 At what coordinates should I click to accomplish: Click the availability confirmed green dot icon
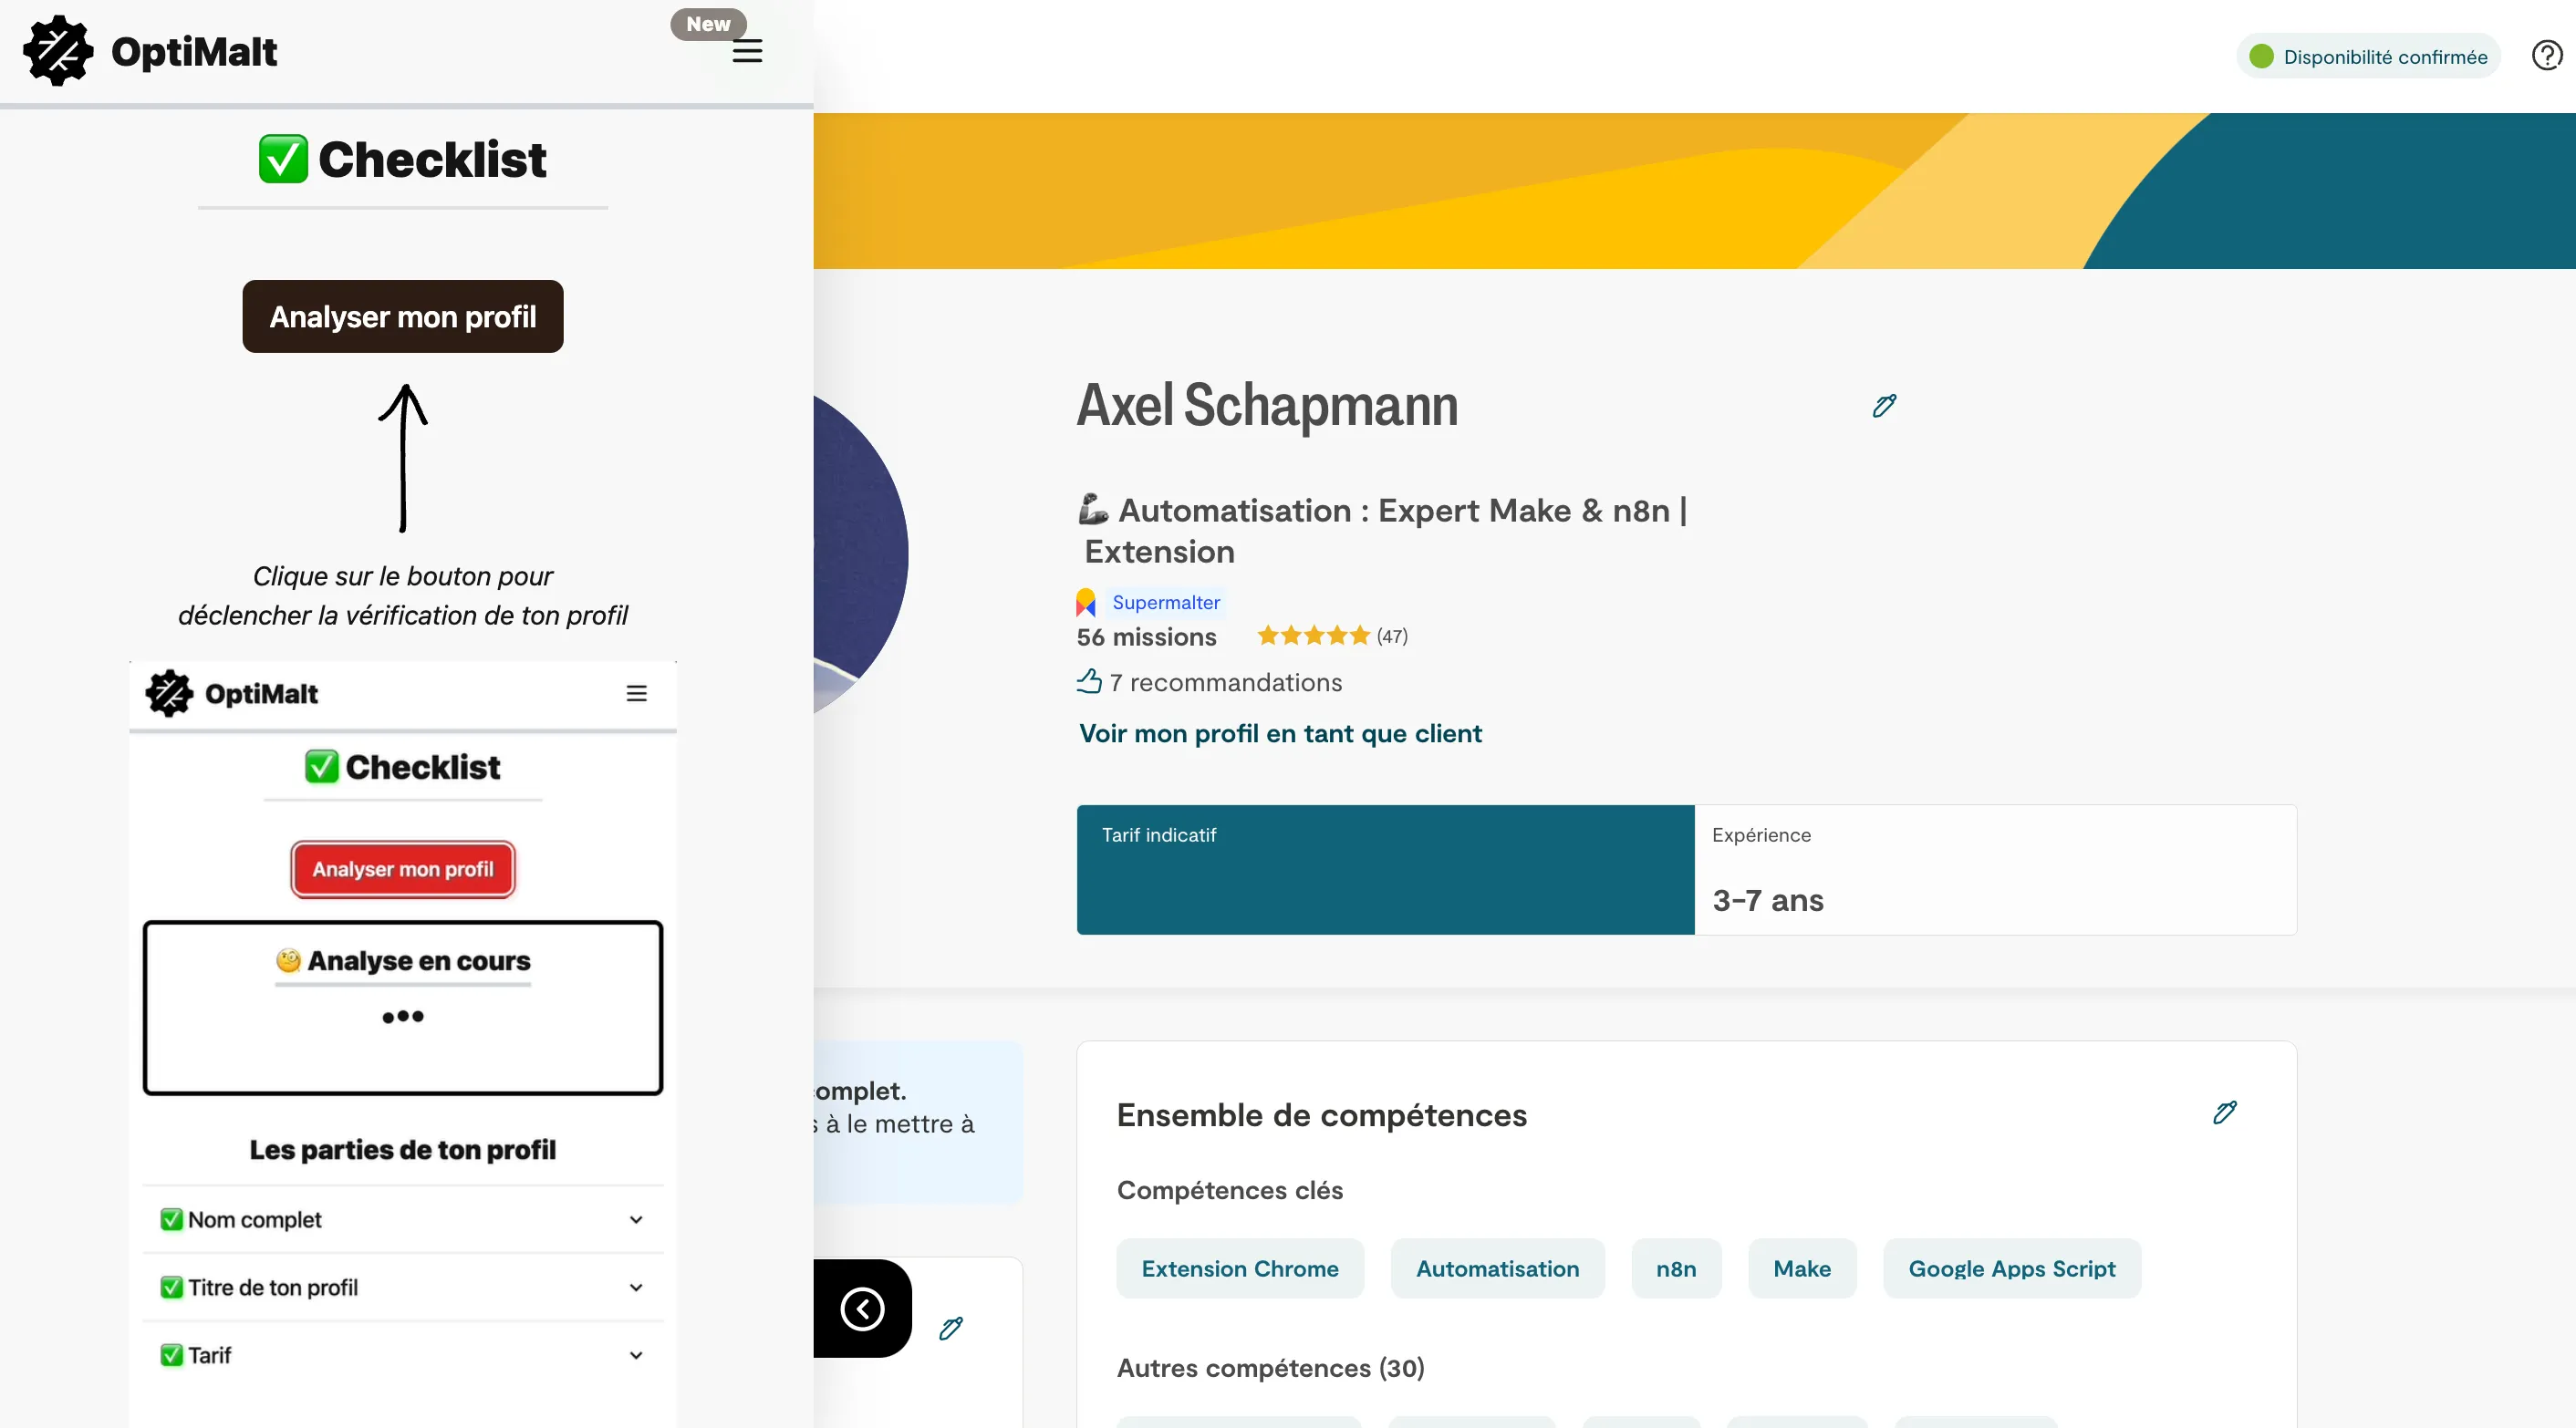coord(2258,57)
